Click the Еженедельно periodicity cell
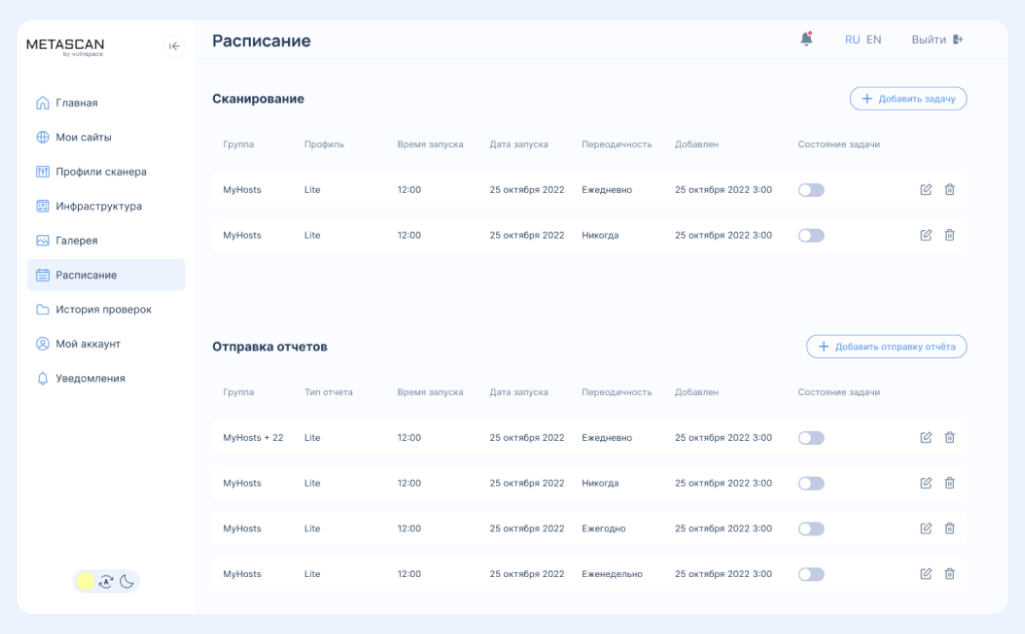The image size is (1025, 634). click(x=612, y=574)
